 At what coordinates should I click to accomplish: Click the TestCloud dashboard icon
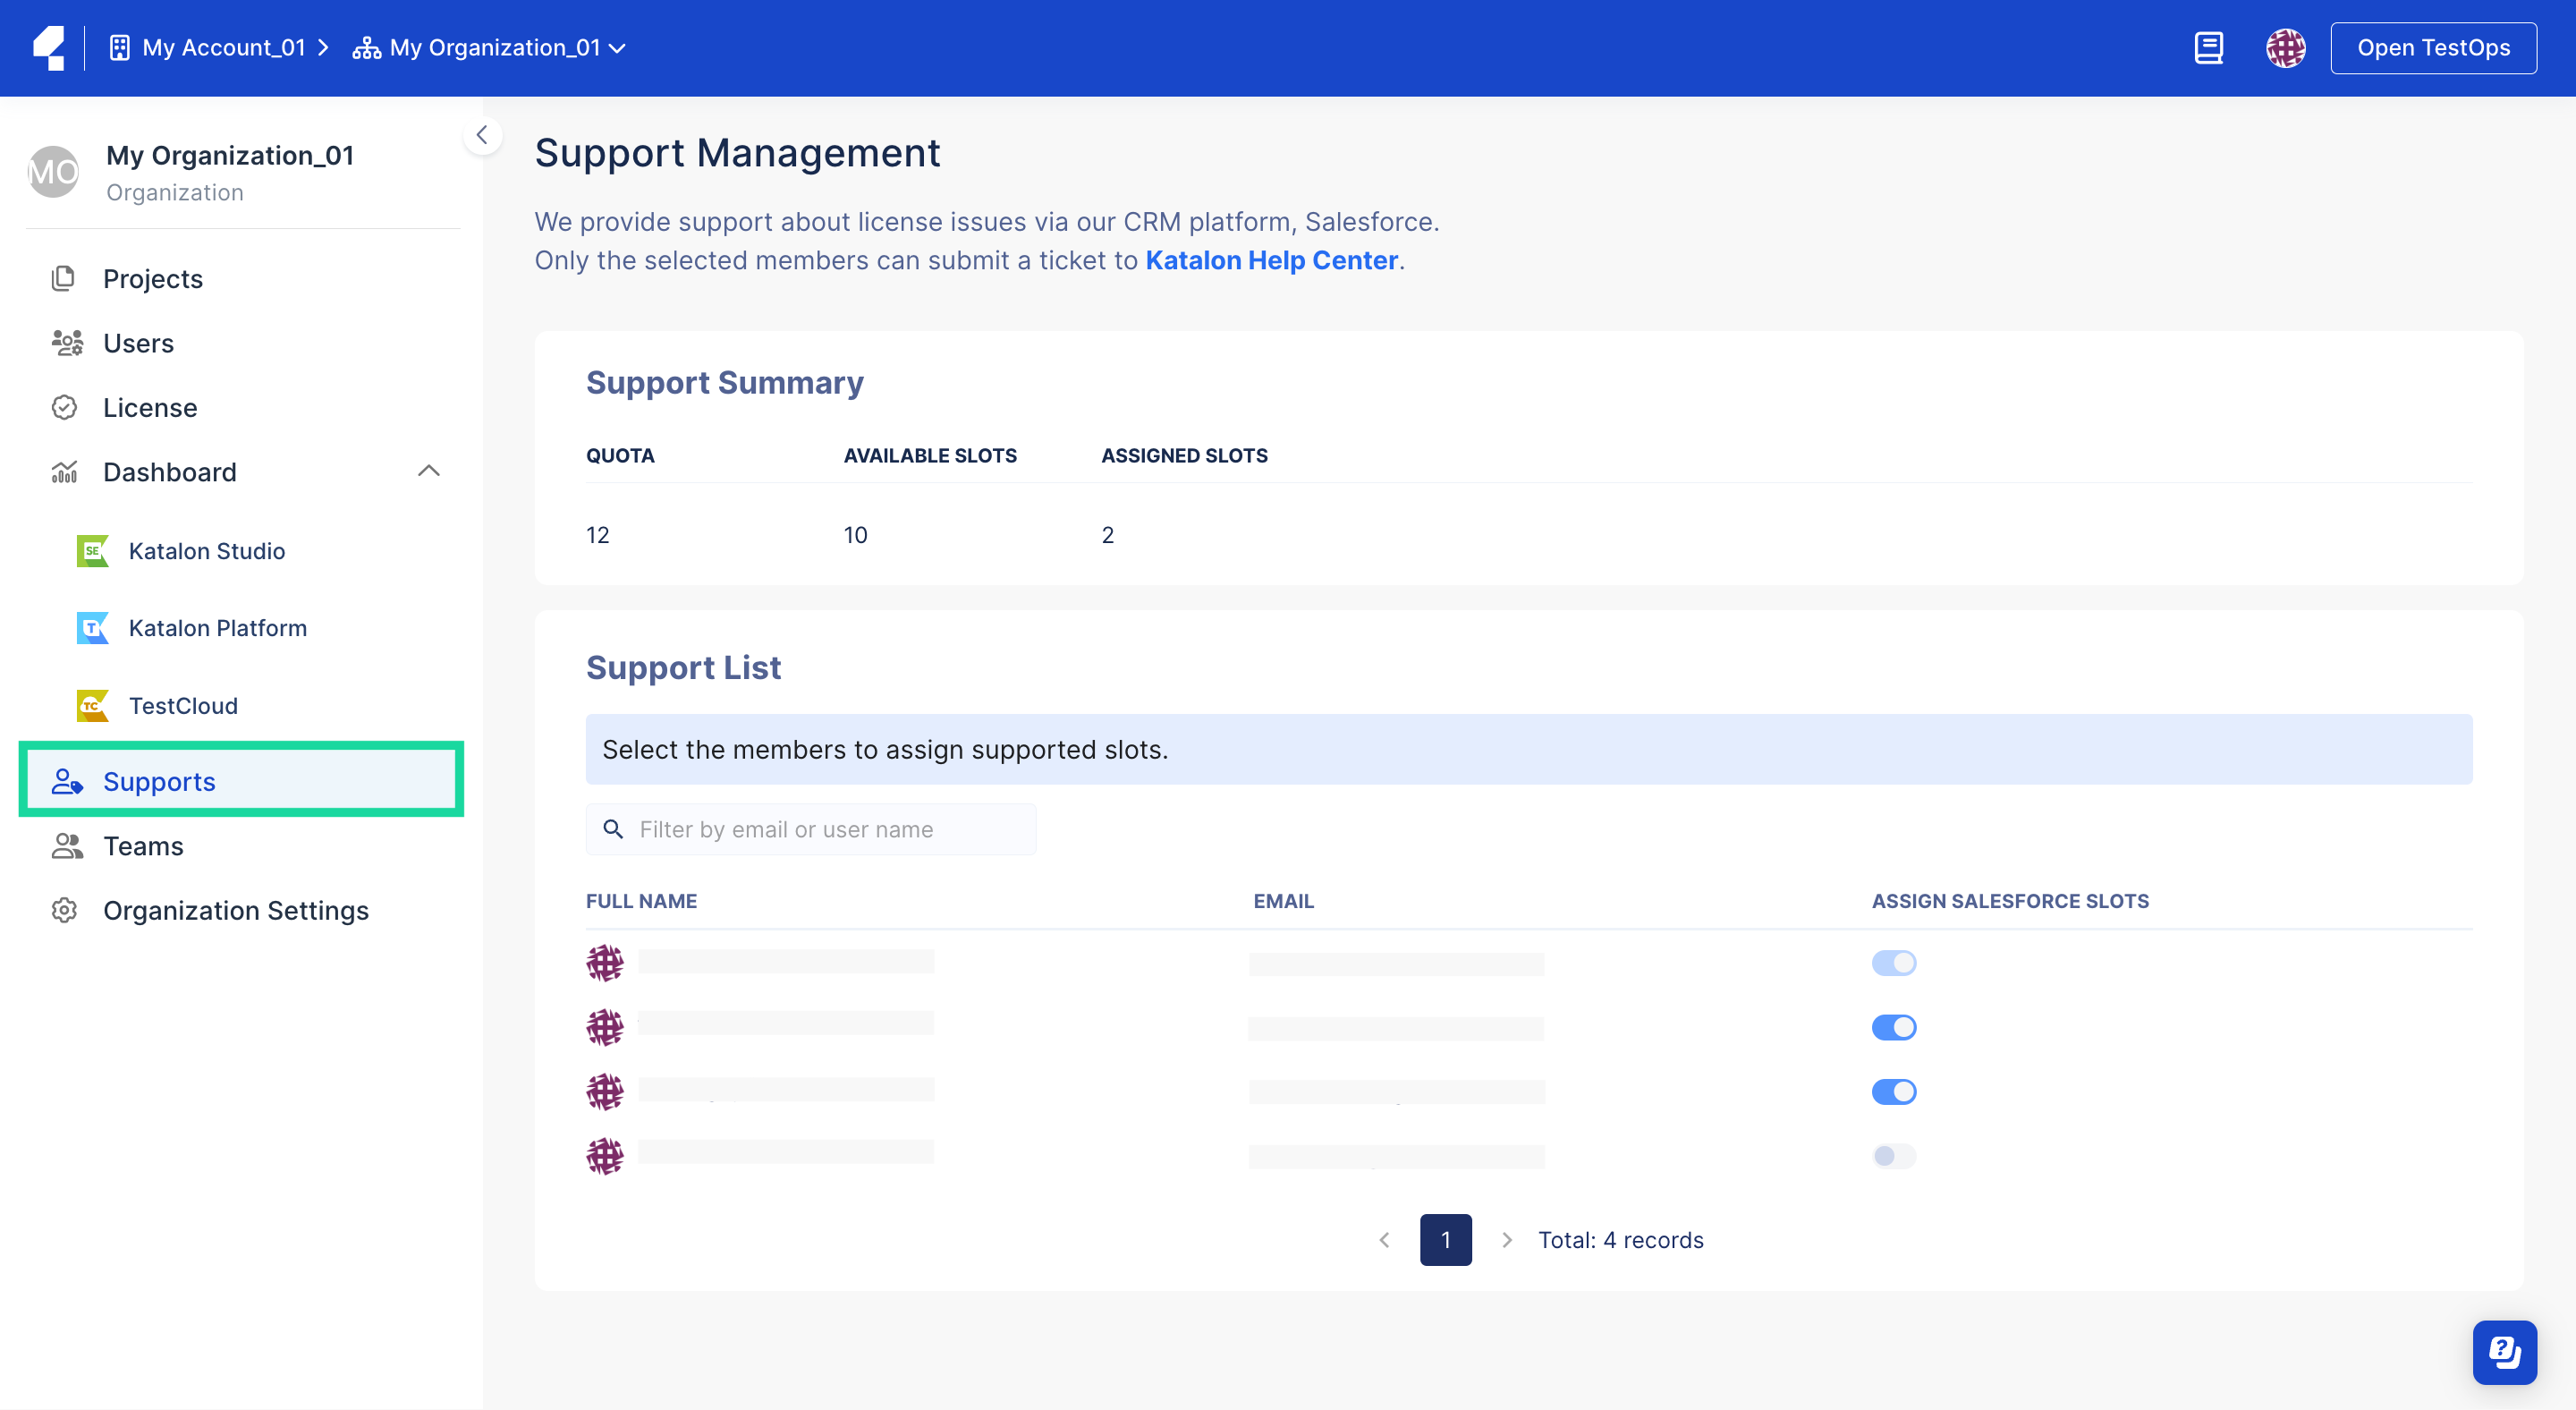[92, 706]
